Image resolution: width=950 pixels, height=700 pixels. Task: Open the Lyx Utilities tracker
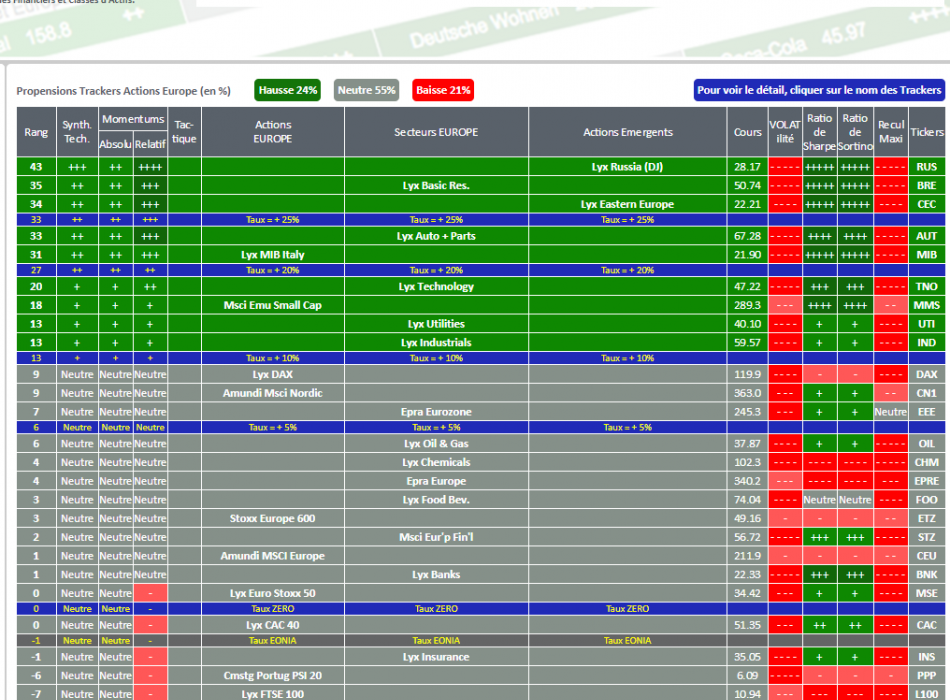[x=436, y=324]
